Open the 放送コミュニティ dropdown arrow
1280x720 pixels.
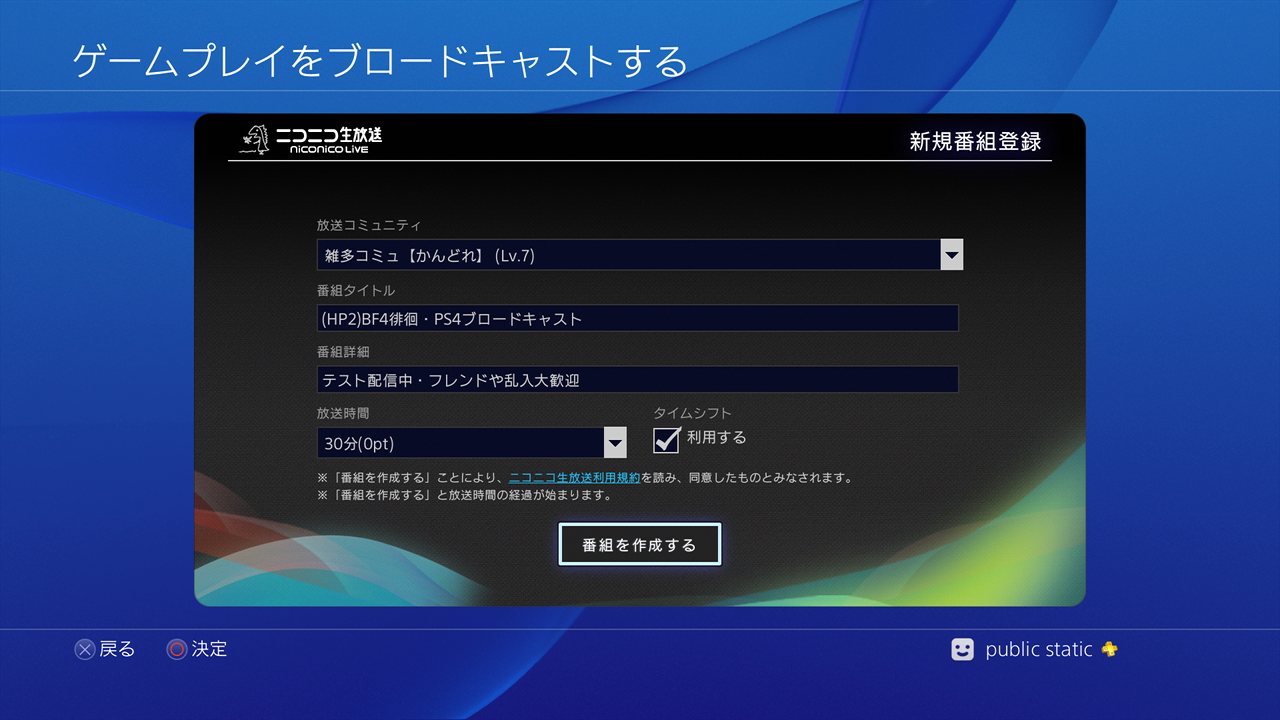tap(952, 255)
